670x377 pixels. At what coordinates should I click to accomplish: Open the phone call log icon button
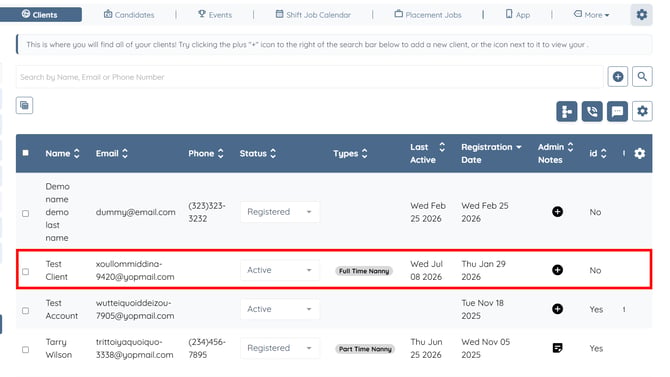(592, 112)
